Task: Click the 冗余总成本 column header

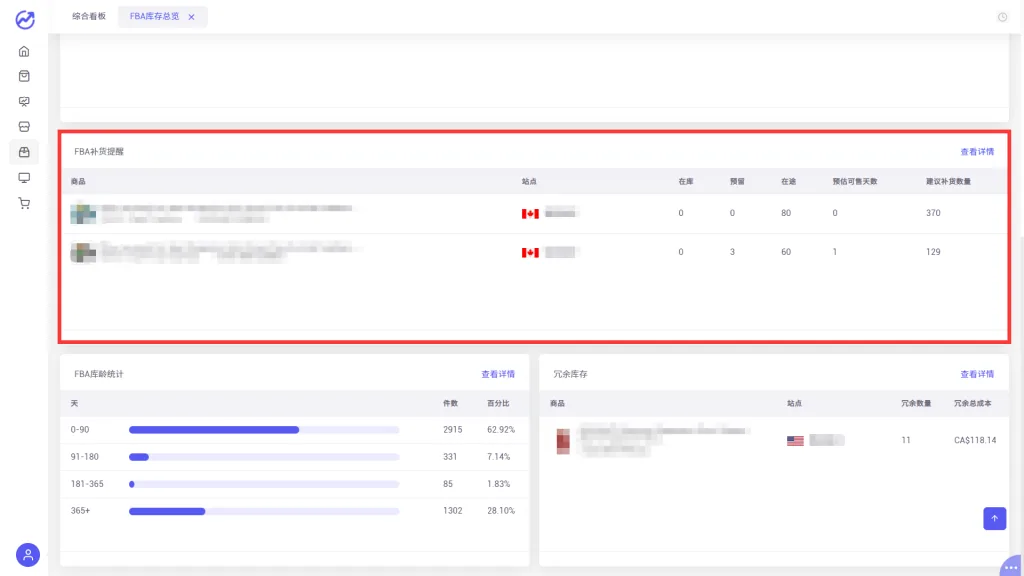Action: pyautogui.click(x=972, y=404)
